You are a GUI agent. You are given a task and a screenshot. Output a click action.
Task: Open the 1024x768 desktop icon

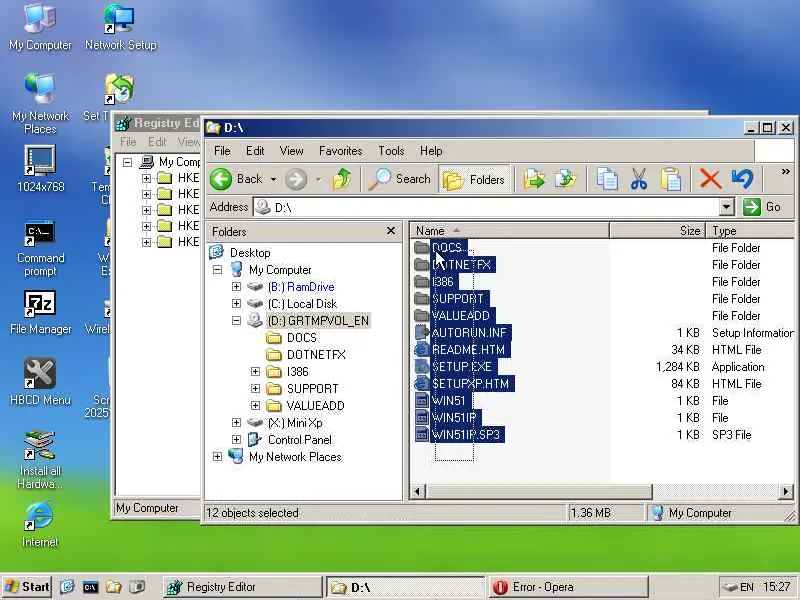40,169
